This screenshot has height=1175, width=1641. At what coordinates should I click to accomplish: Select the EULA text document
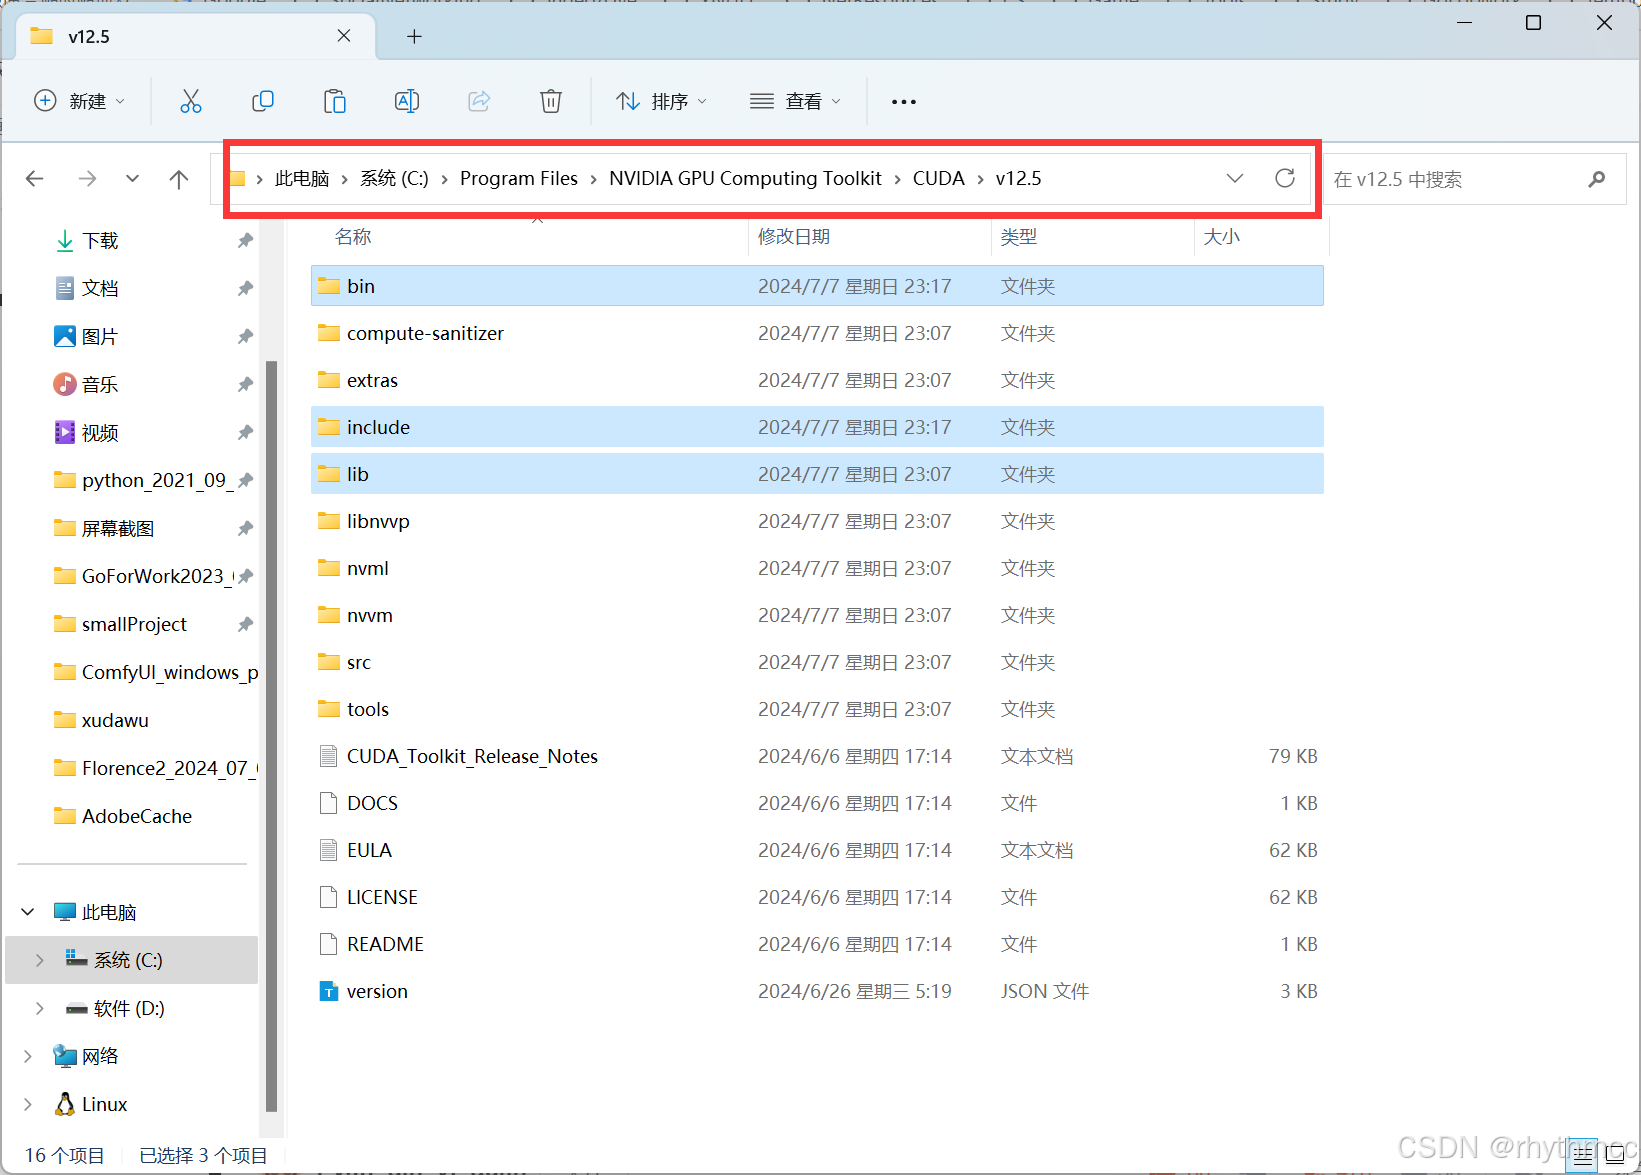pyautogui.click(x=817, y=850)
